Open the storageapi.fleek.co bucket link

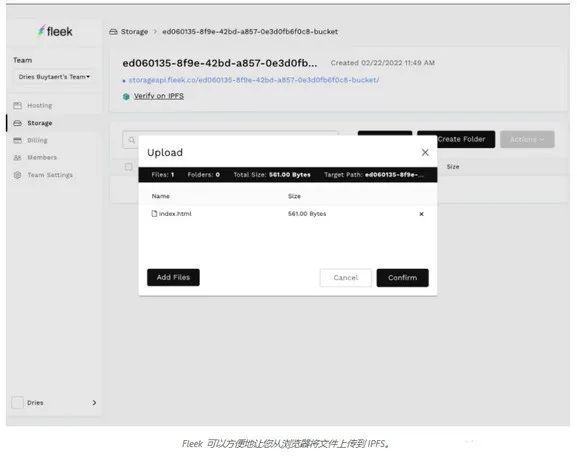coord(254,80)
